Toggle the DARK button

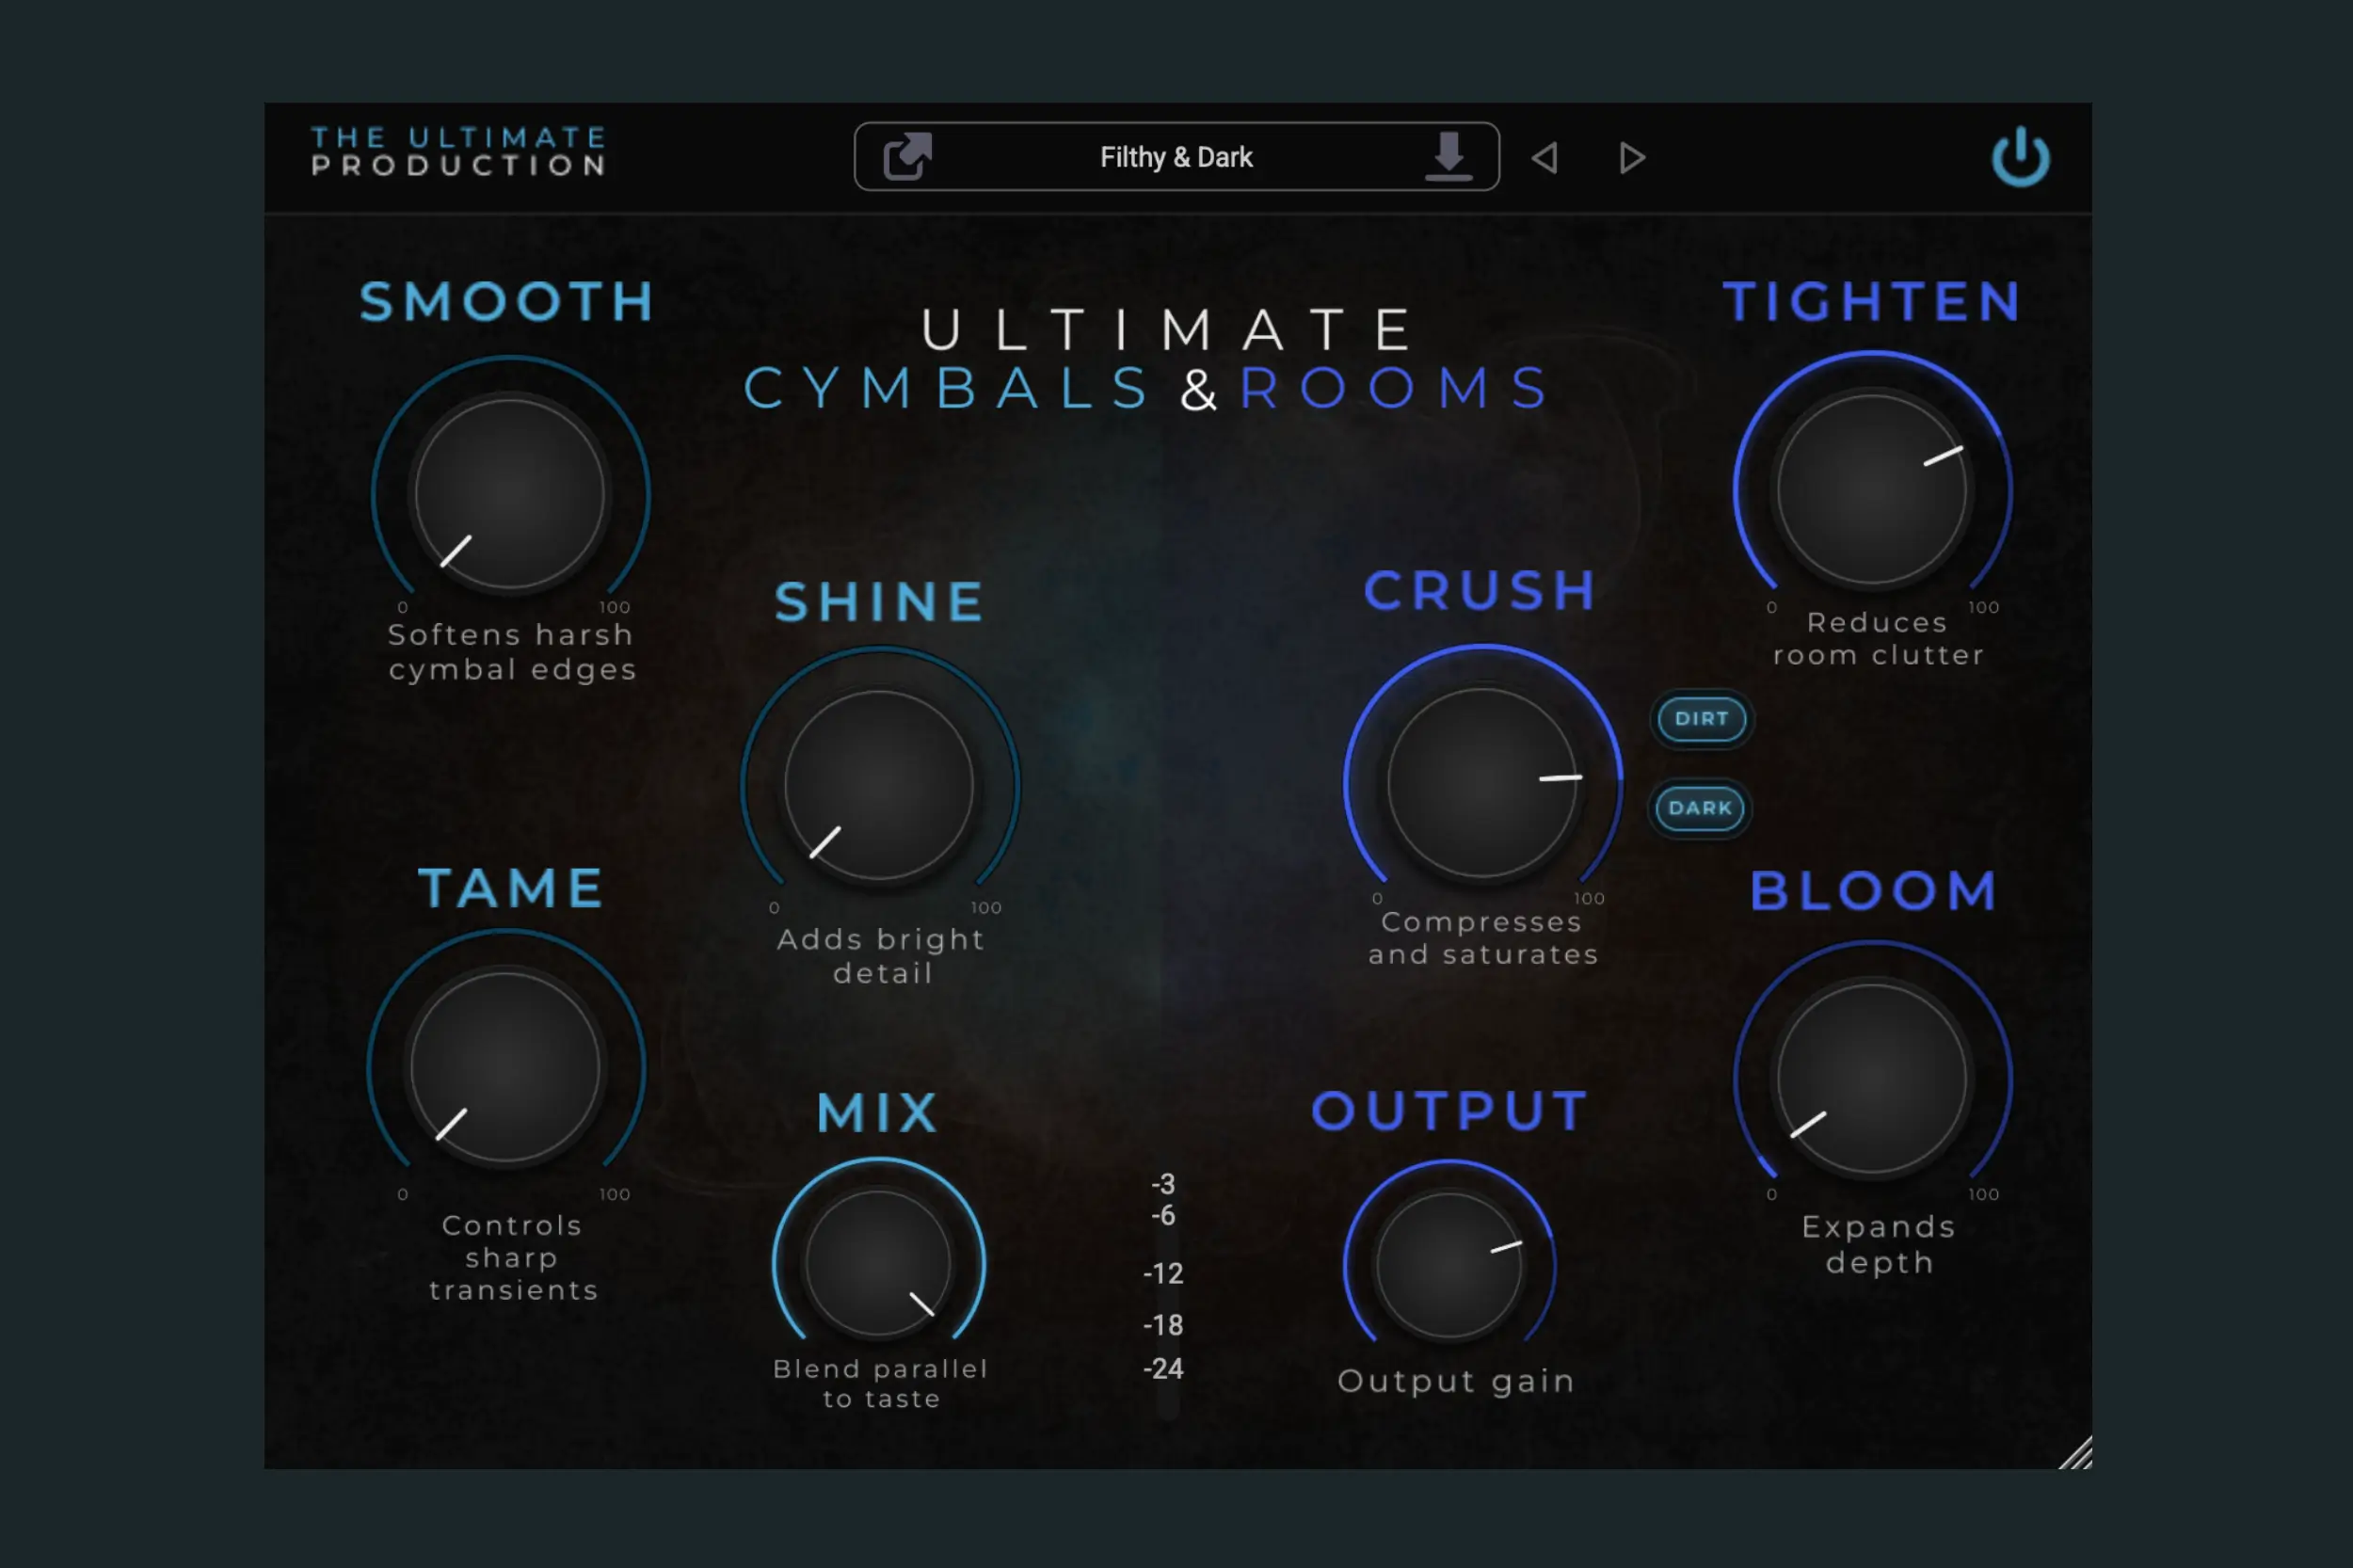[1700, 807]
